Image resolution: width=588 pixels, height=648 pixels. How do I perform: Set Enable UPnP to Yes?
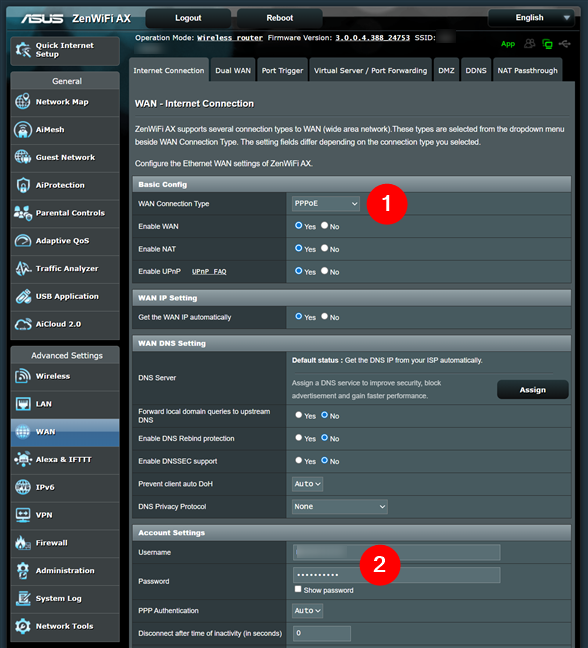[299, 271]
